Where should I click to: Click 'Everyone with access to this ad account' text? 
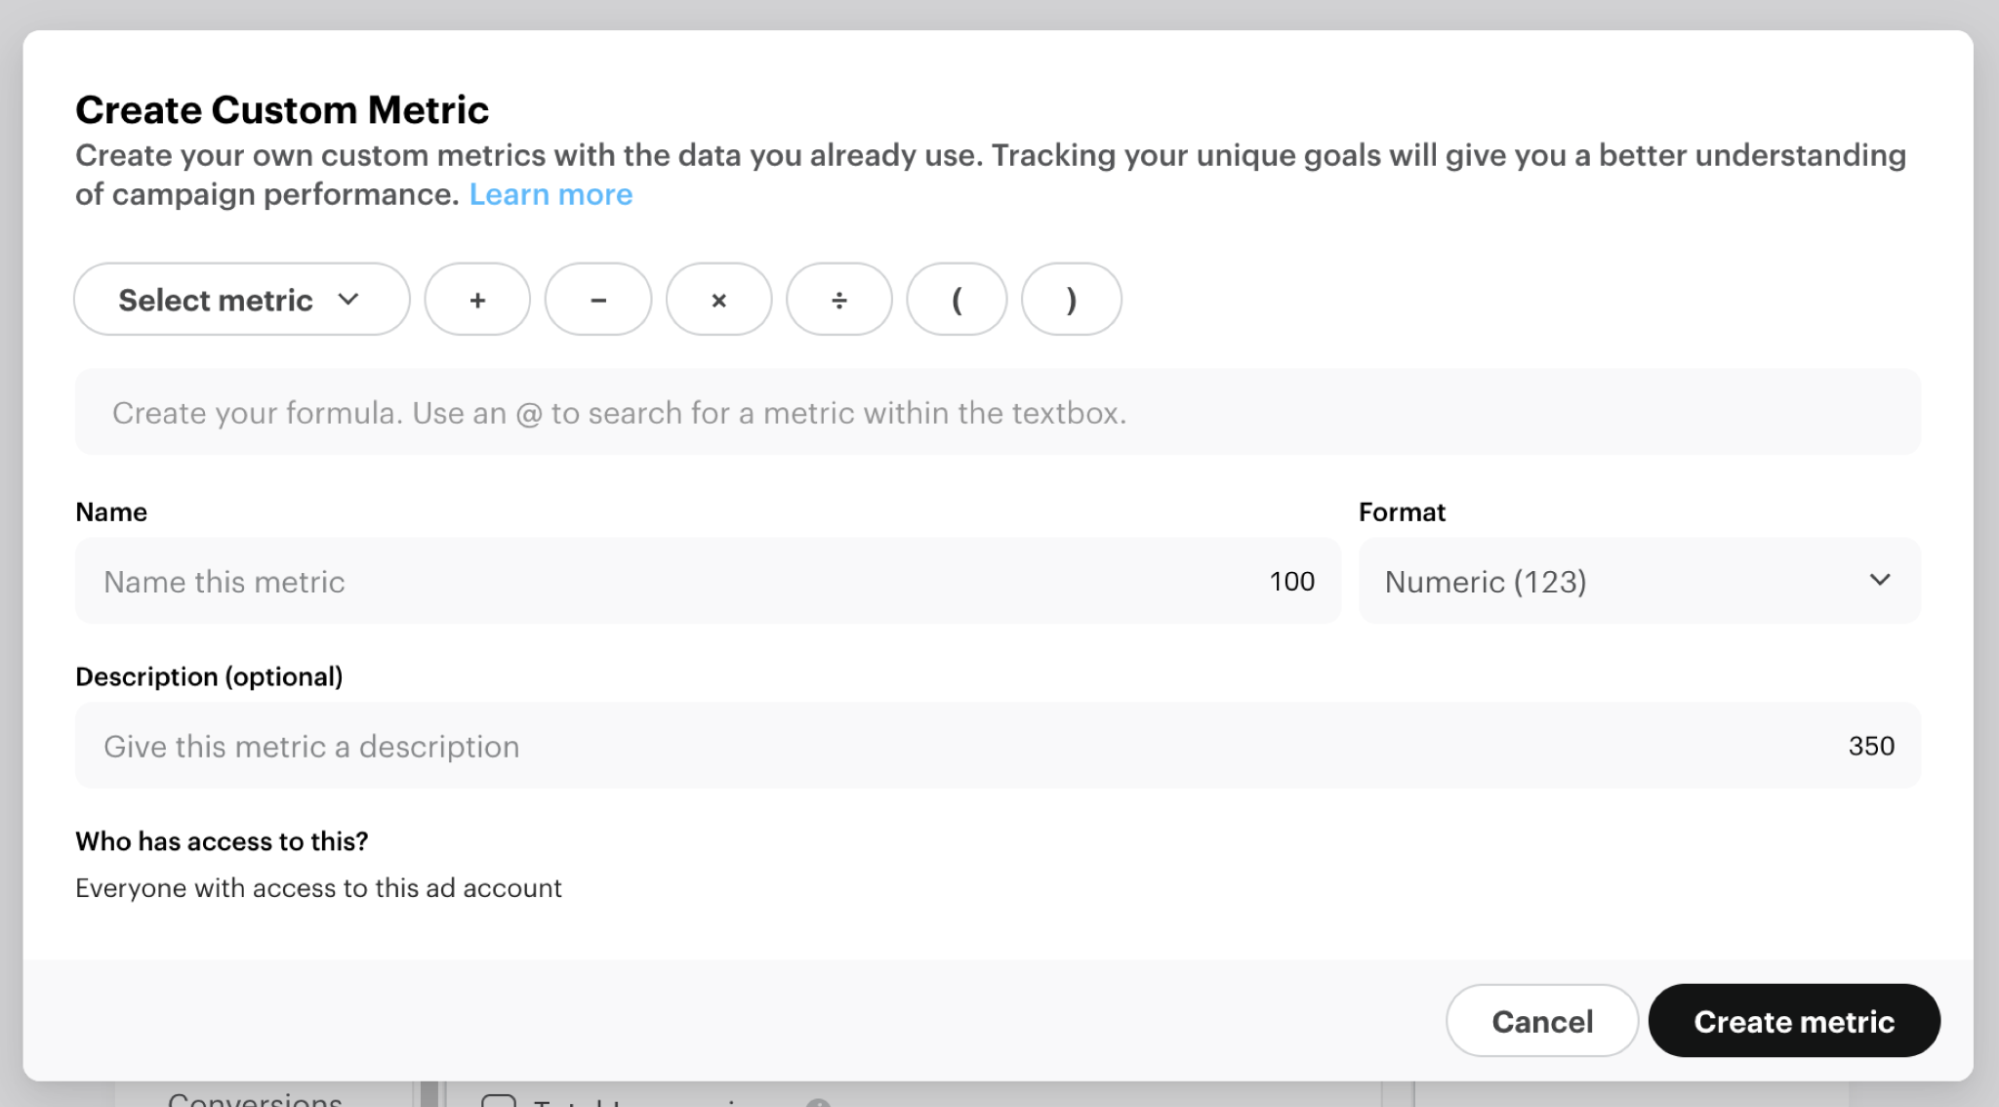(x=318, y=888)
